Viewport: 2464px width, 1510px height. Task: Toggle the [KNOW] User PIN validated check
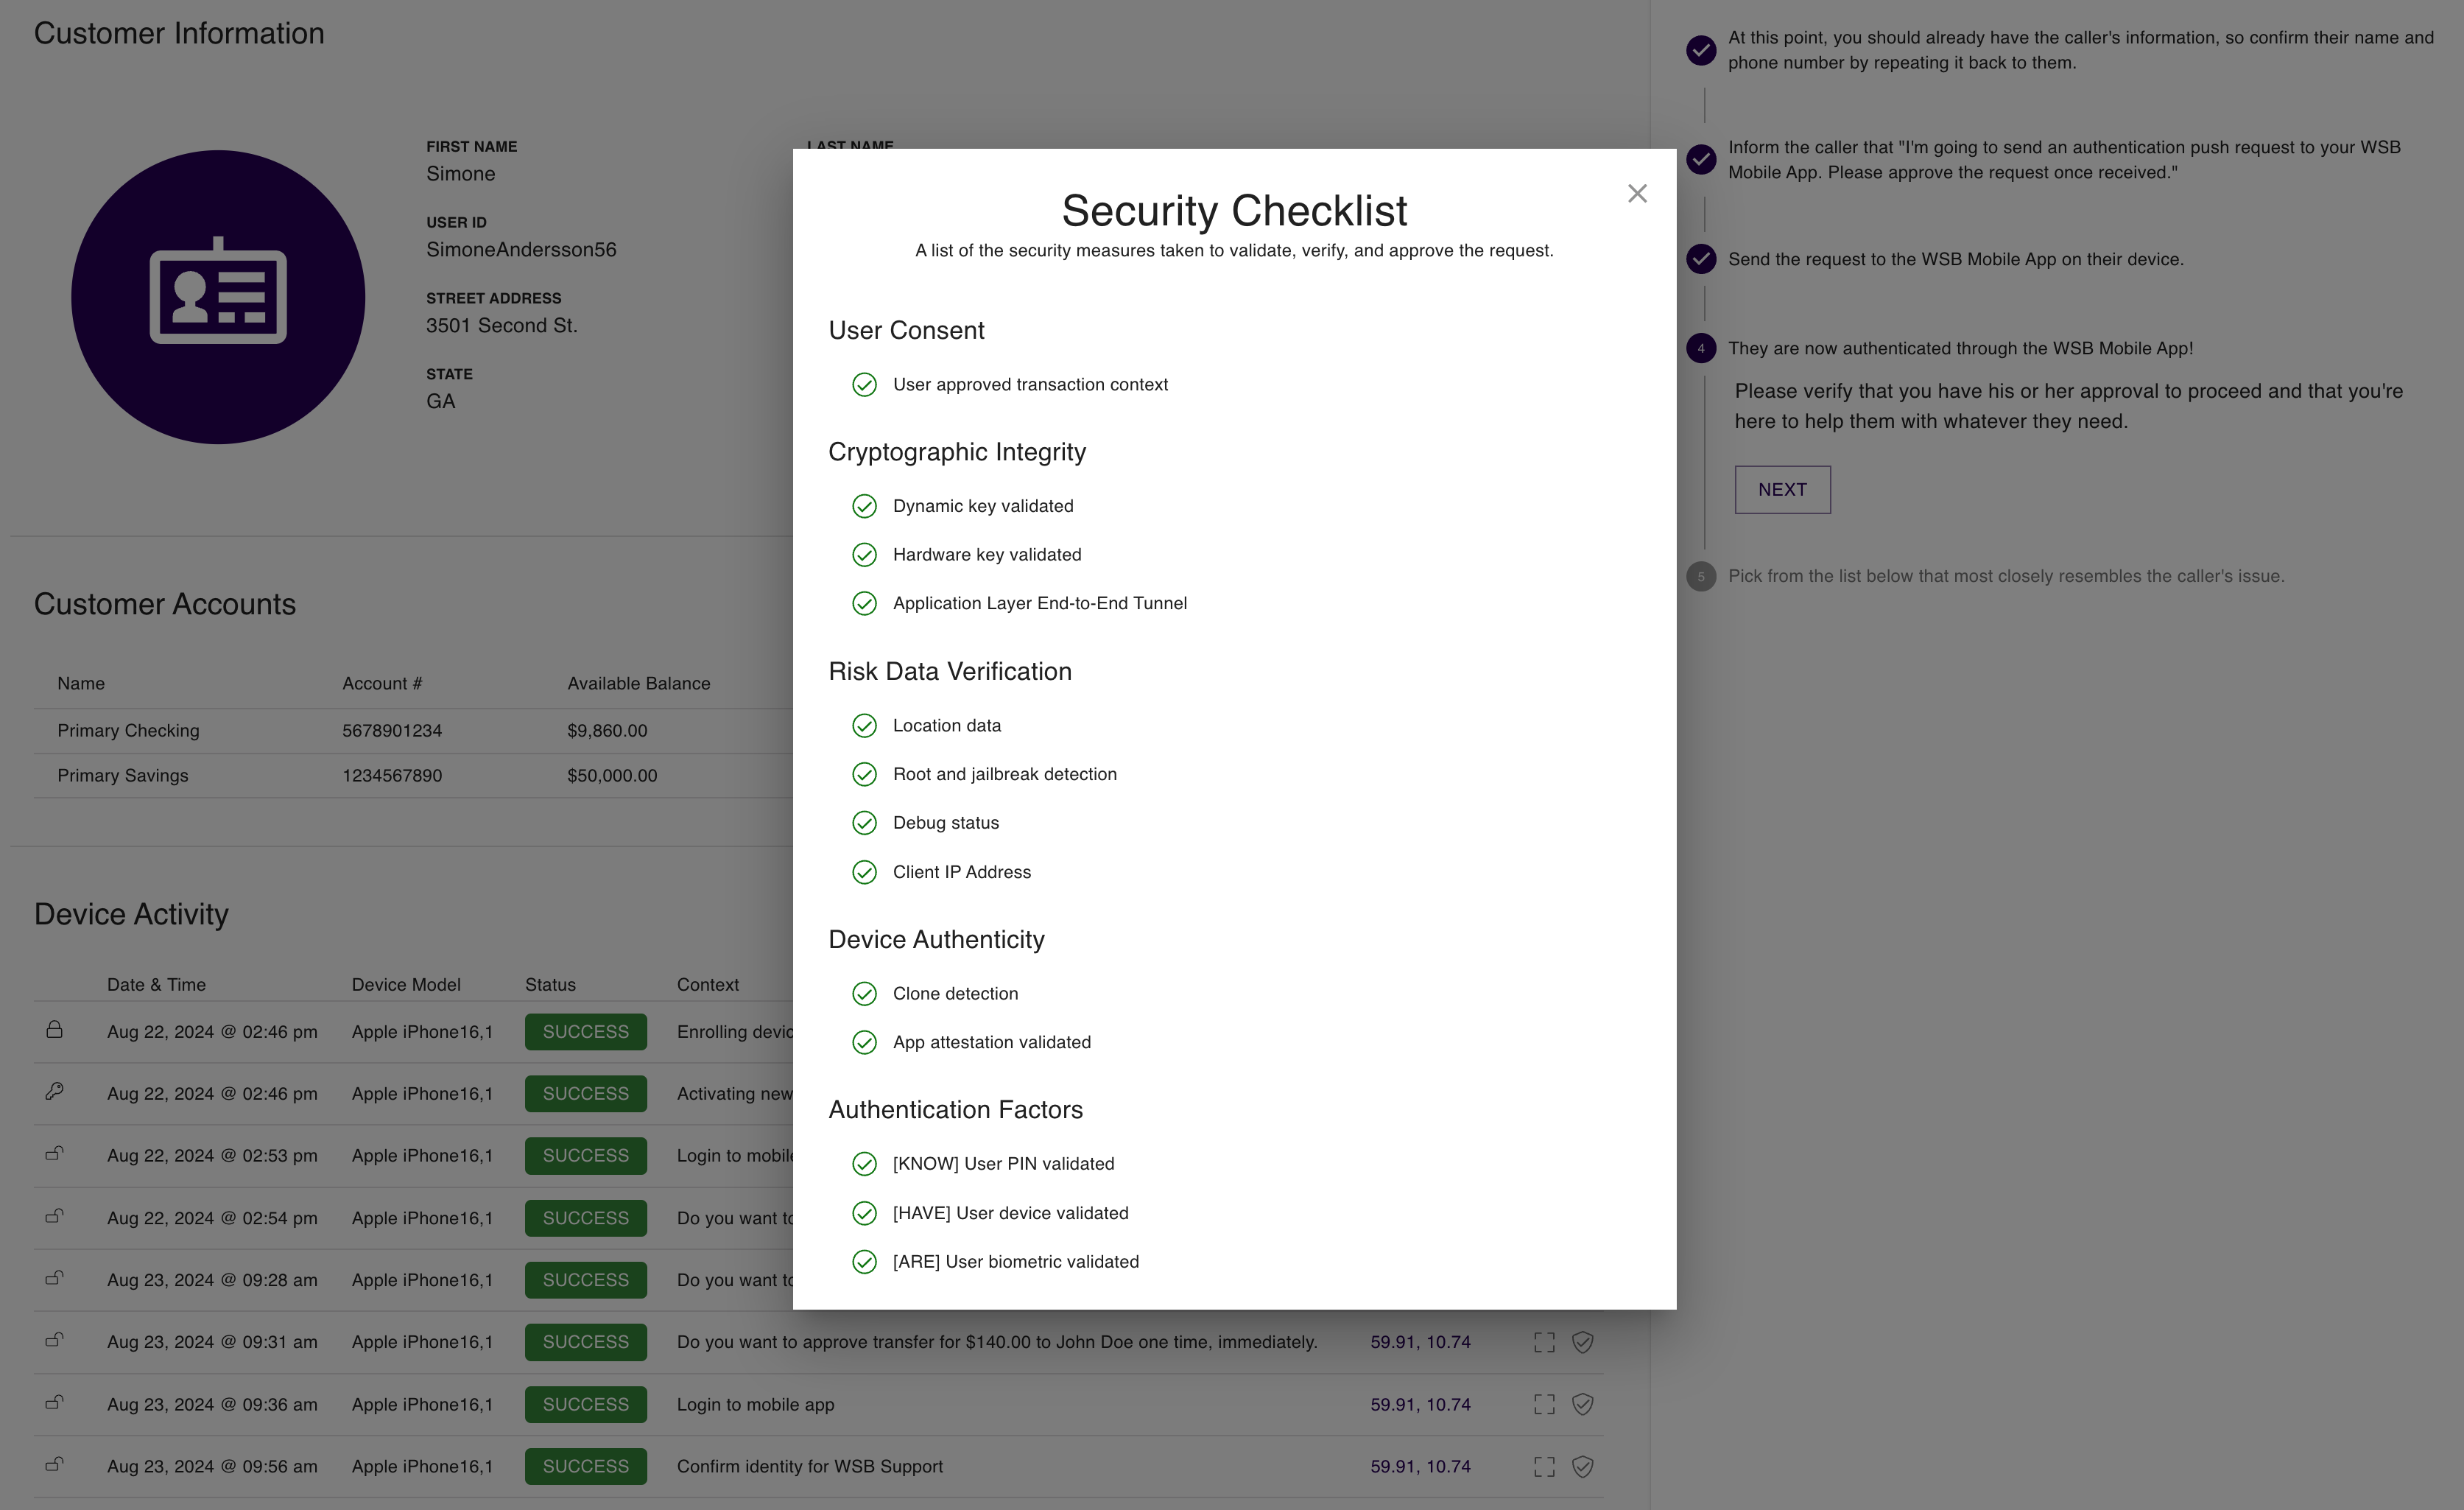tap(864, 1163)
